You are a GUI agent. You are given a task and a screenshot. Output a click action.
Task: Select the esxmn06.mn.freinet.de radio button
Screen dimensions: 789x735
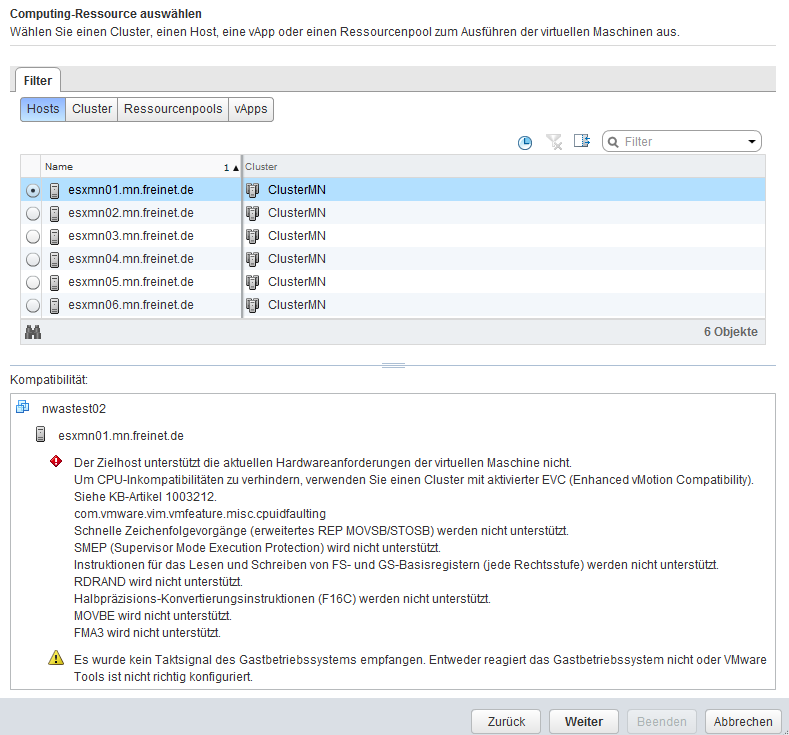pos(33,305)
